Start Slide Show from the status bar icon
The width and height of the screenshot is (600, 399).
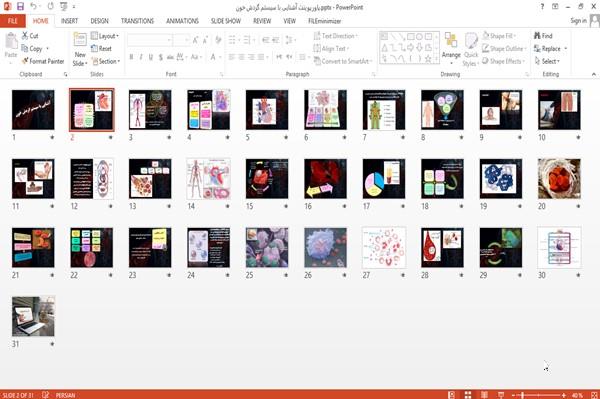tap(501, 394)
